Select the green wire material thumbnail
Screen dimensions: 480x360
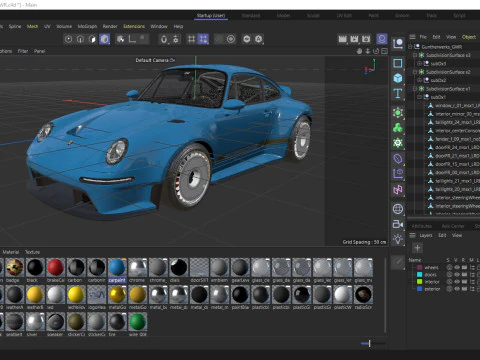point(137,321)
